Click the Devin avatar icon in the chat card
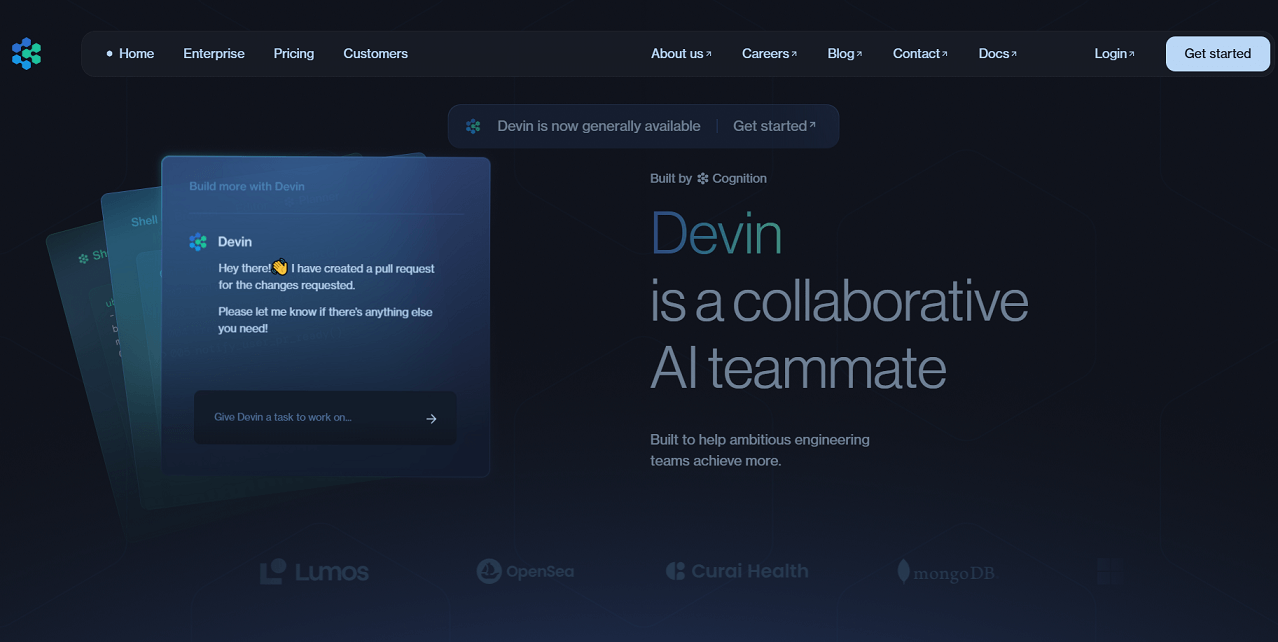The width and height of the screenshot is (1278, 642). pos(197,241)
